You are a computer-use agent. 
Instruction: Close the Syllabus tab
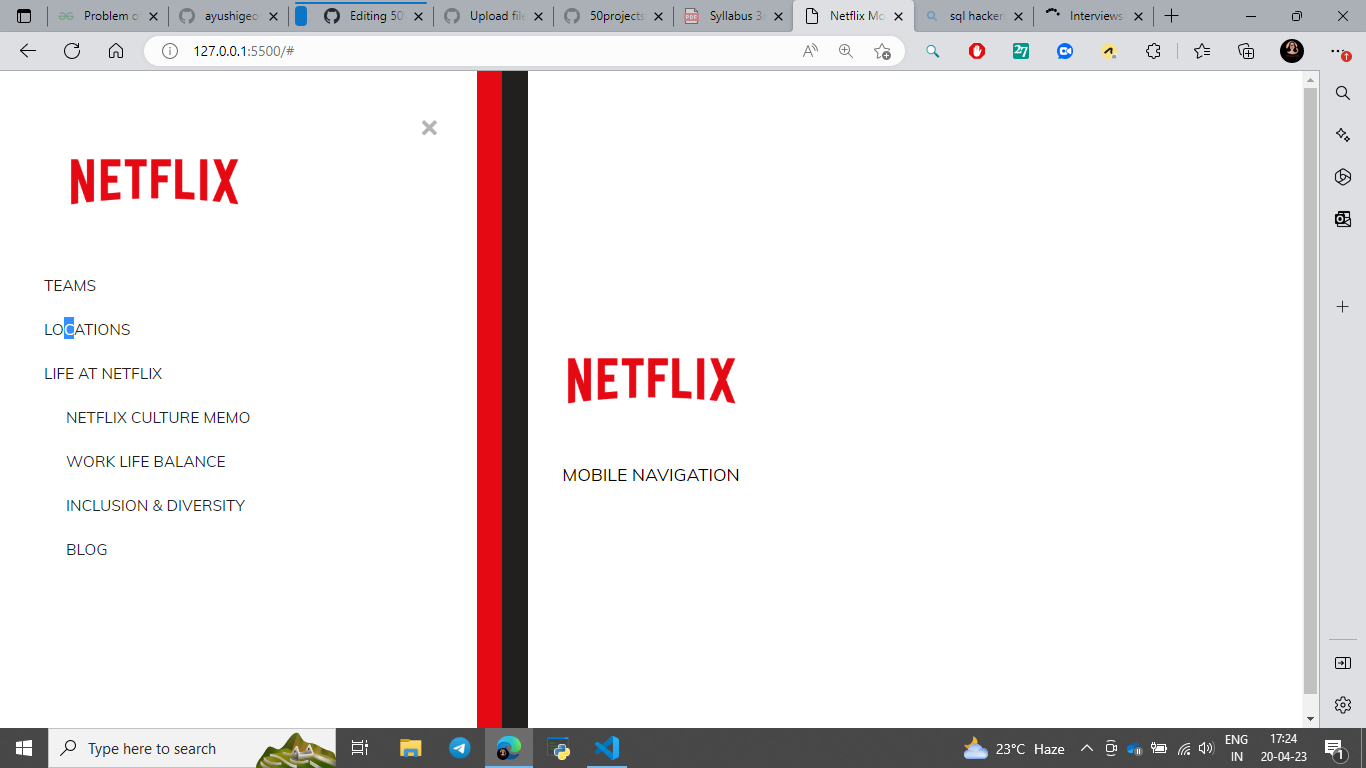click(779, 16)
